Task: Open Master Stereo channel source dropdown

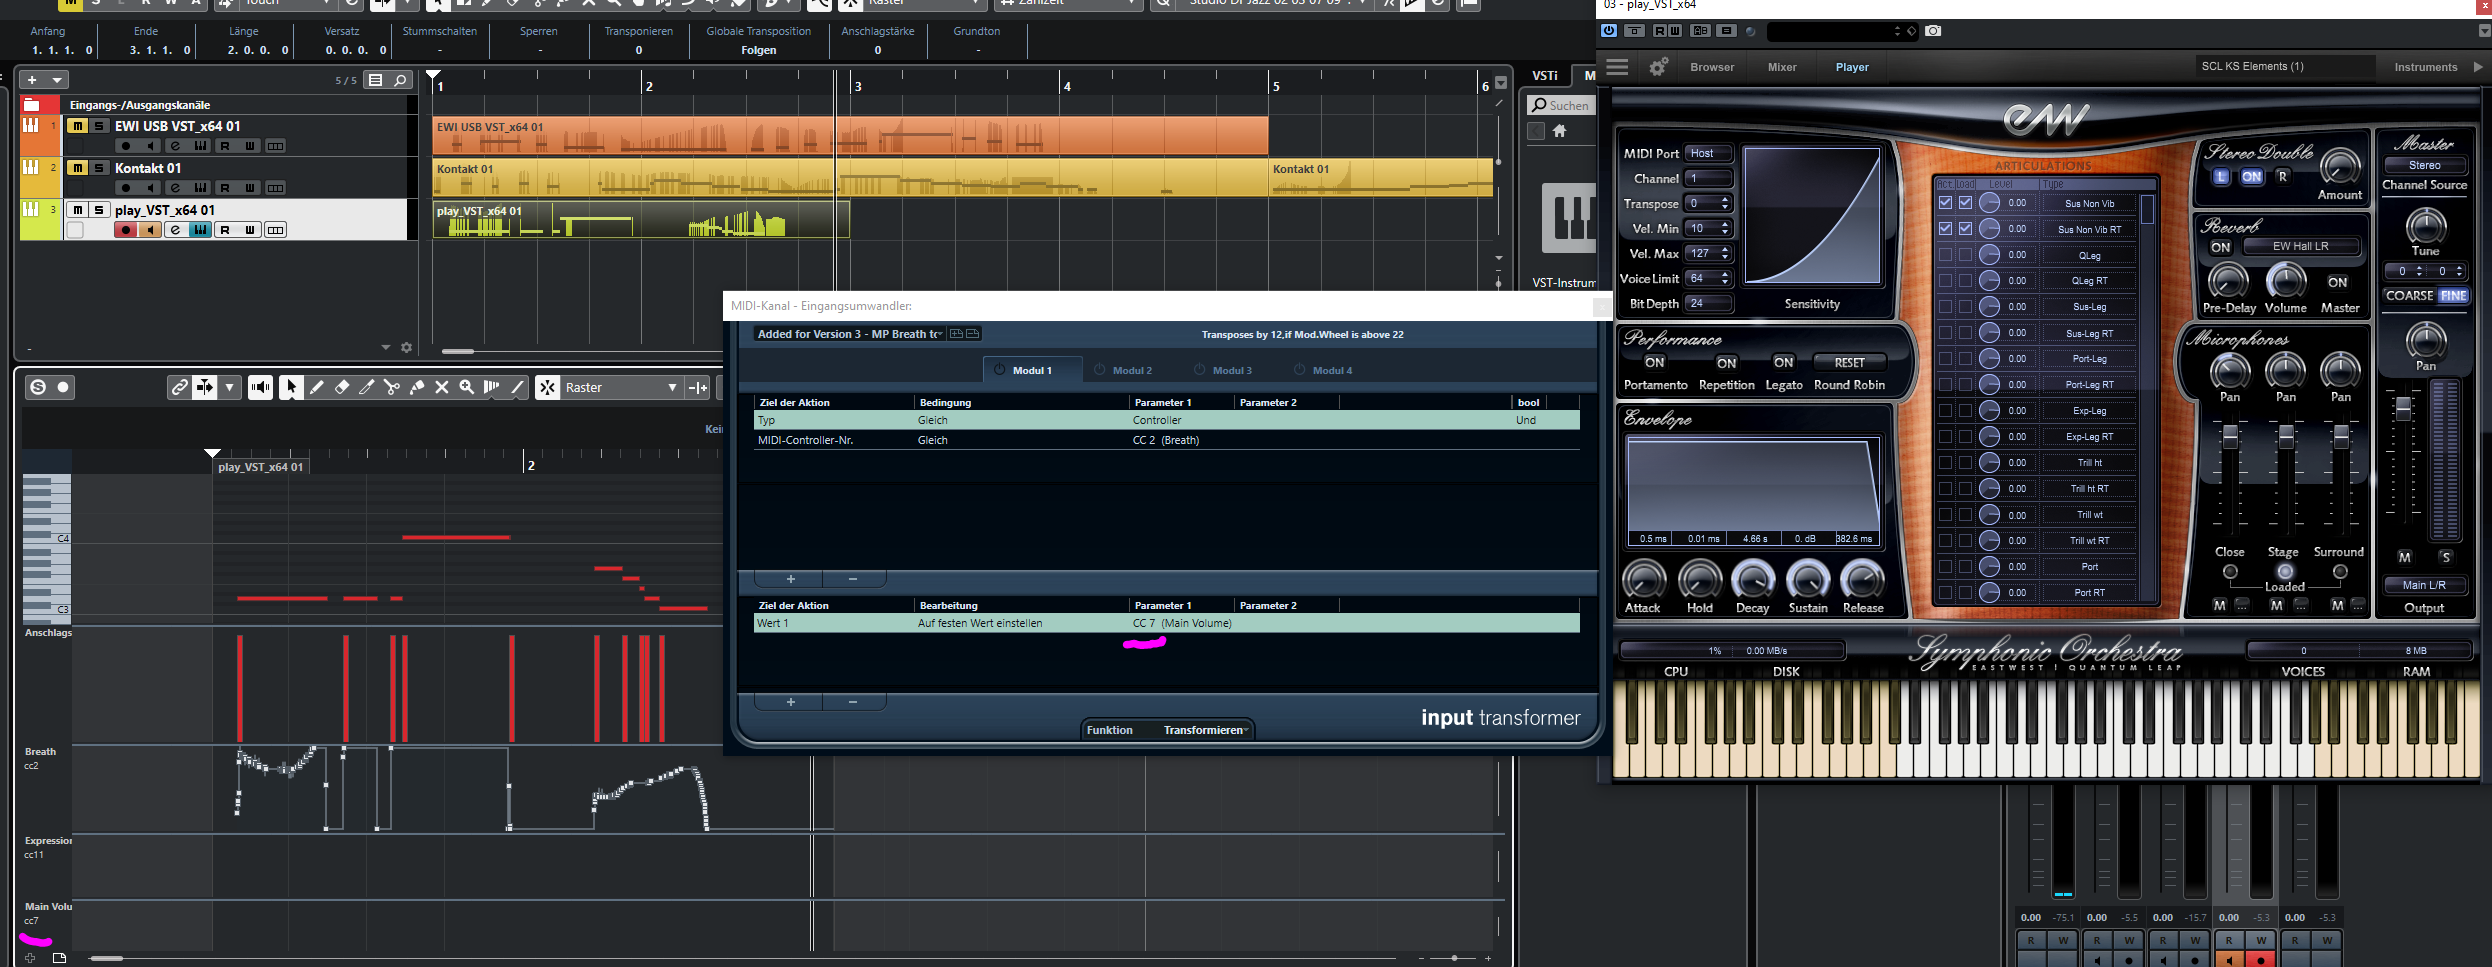Action: point(2424,165)
